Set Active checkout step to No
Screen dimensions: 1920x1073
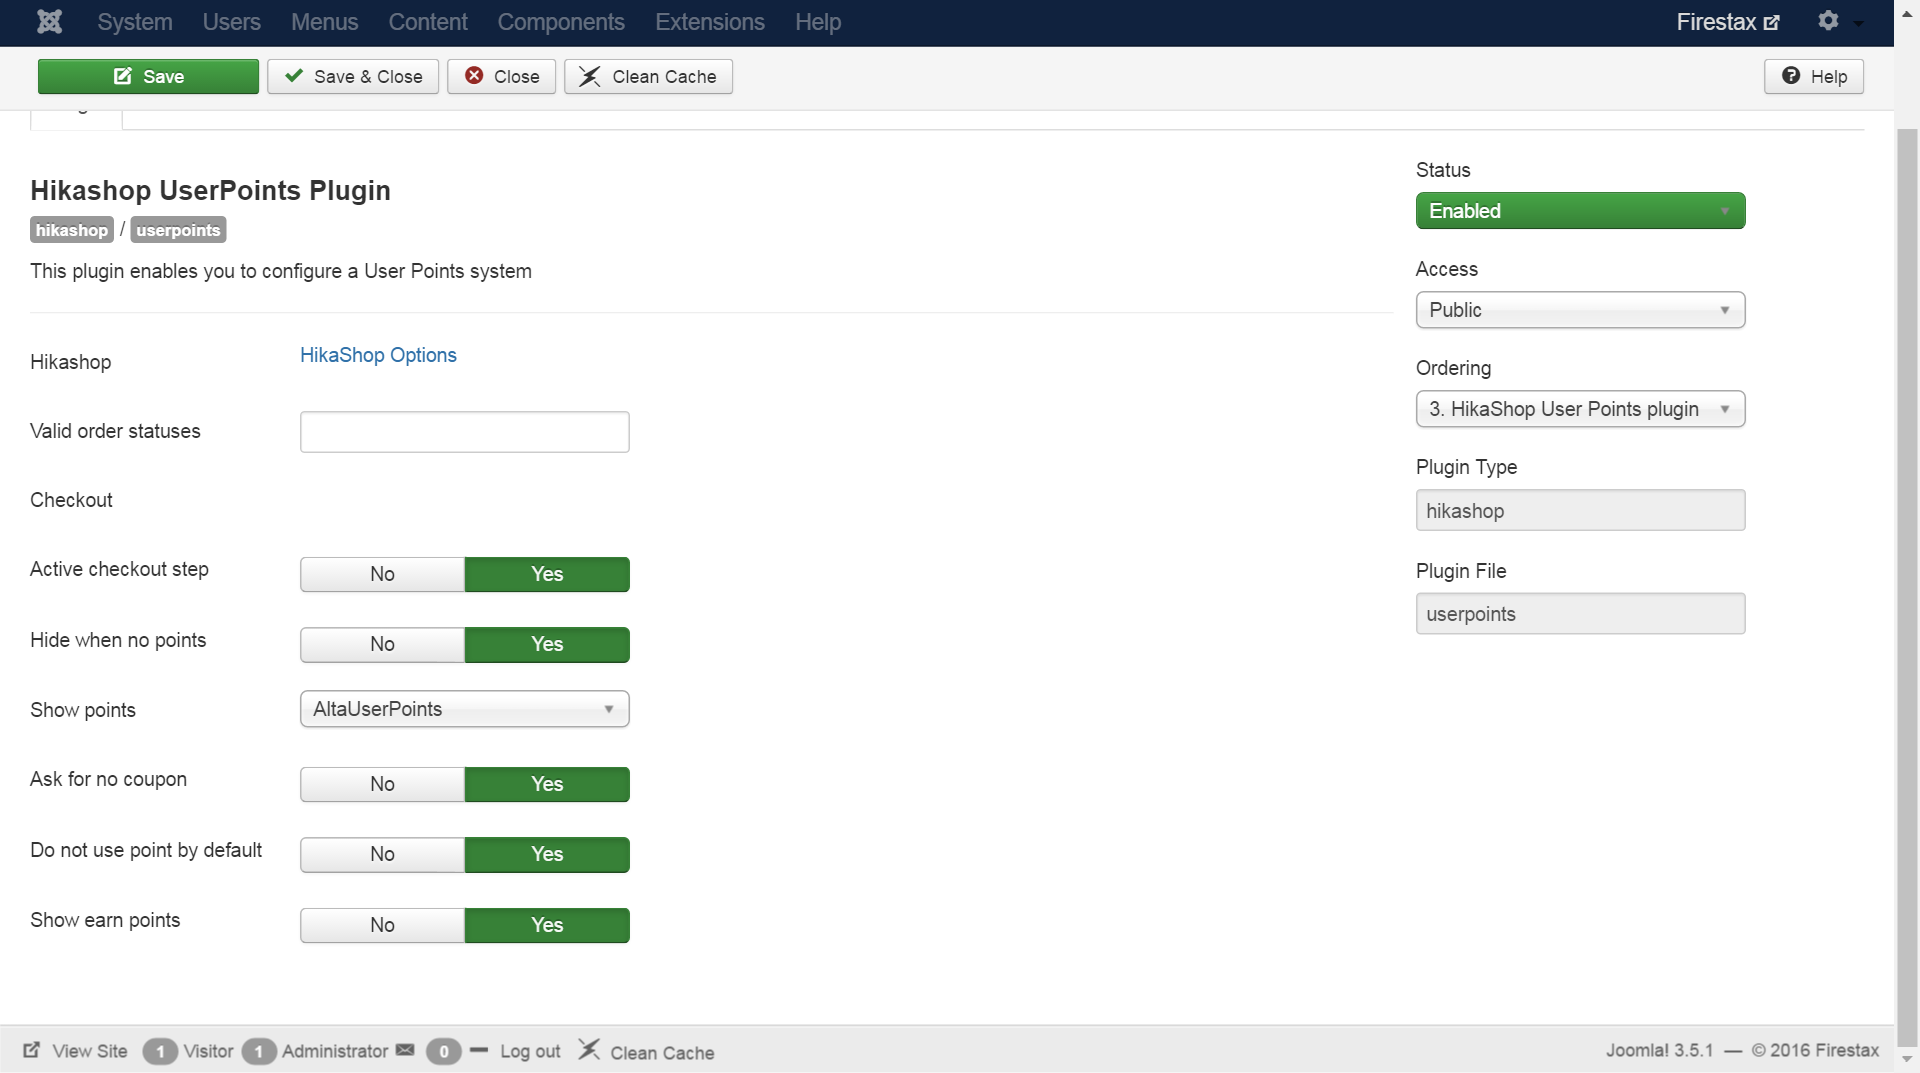pyautogui.click(x=382, y=574)
